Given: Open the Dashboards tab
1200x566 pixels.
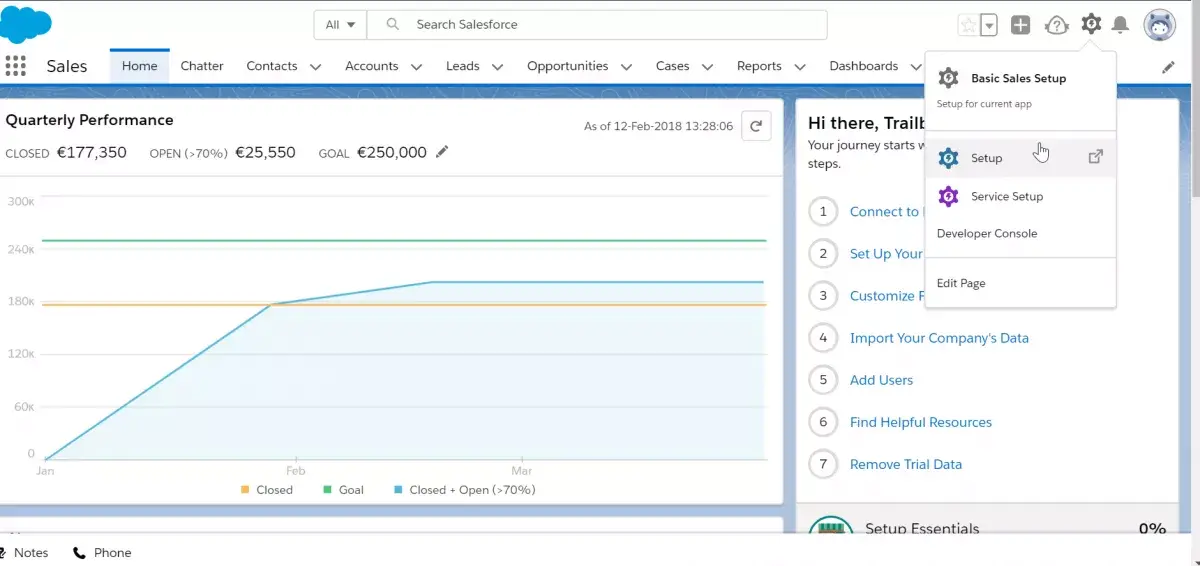Looking at the screenshot, I should (864, 66).
